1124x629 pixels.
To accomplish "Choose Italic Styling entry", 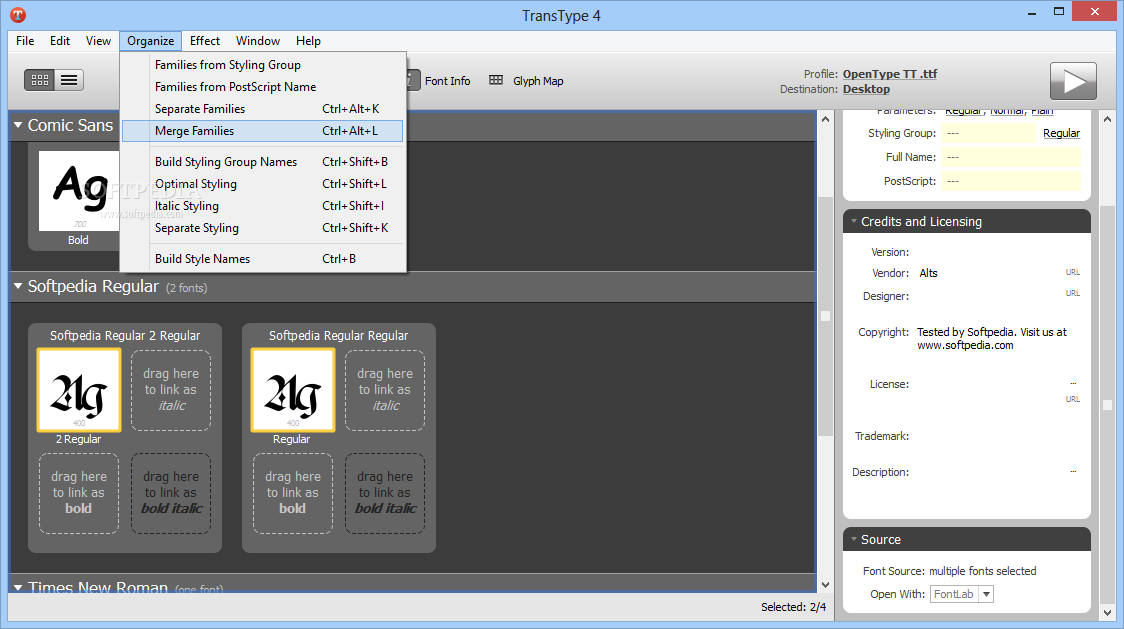I will 262,206.
